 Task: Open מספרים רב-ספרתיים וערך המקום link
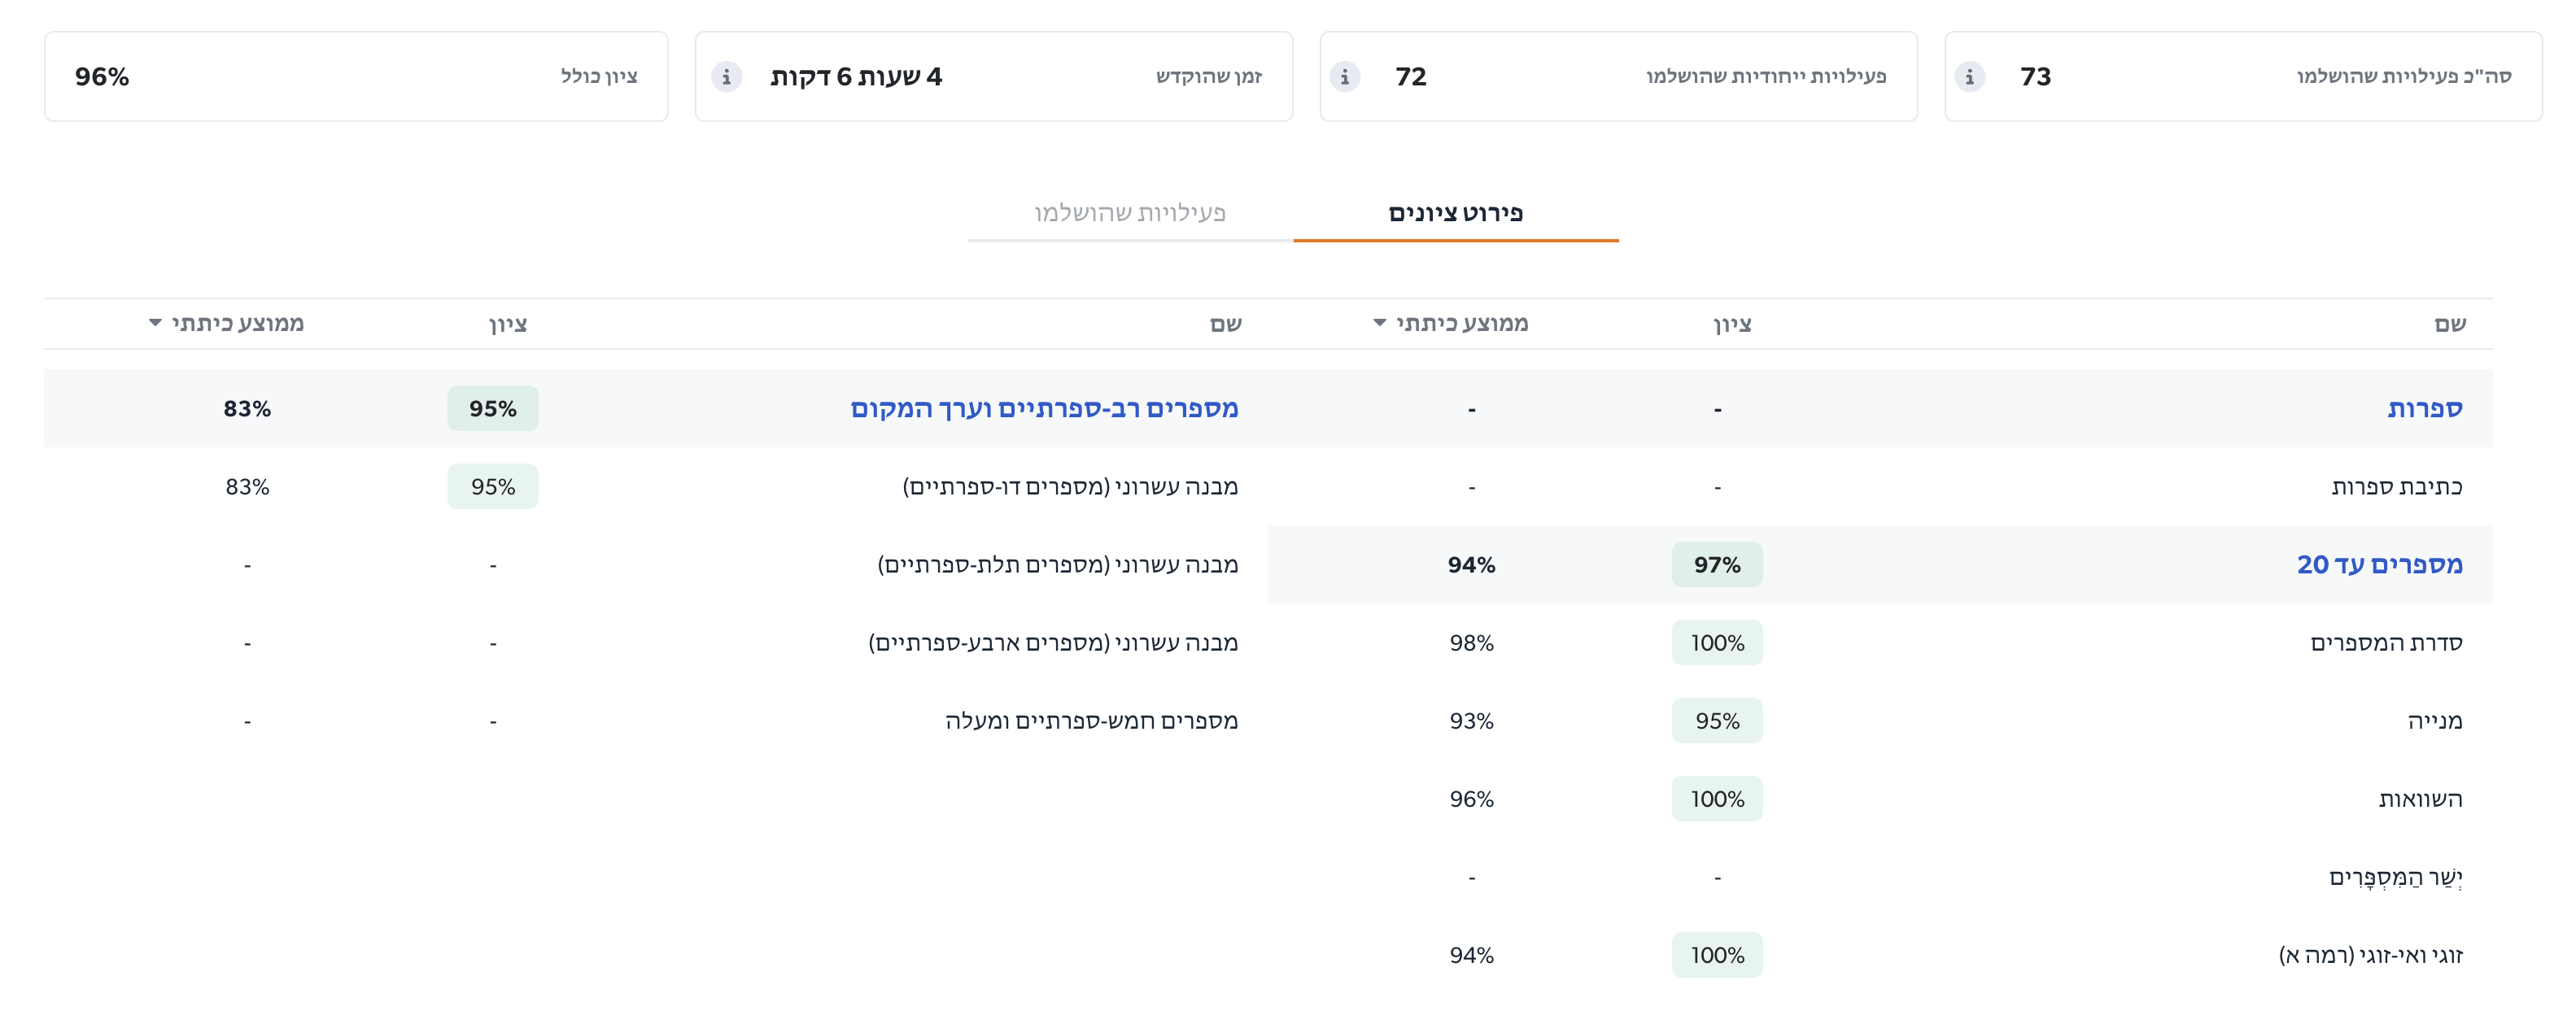(x=1044, y=409)
